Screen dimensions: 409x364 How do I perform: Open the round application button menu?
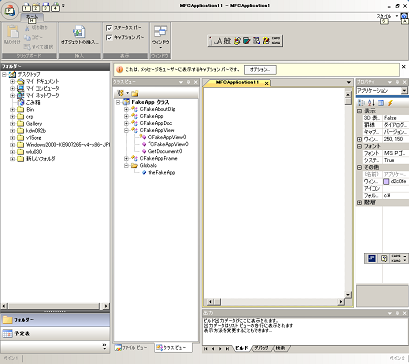pyautogui.click(x=10, y=11)
